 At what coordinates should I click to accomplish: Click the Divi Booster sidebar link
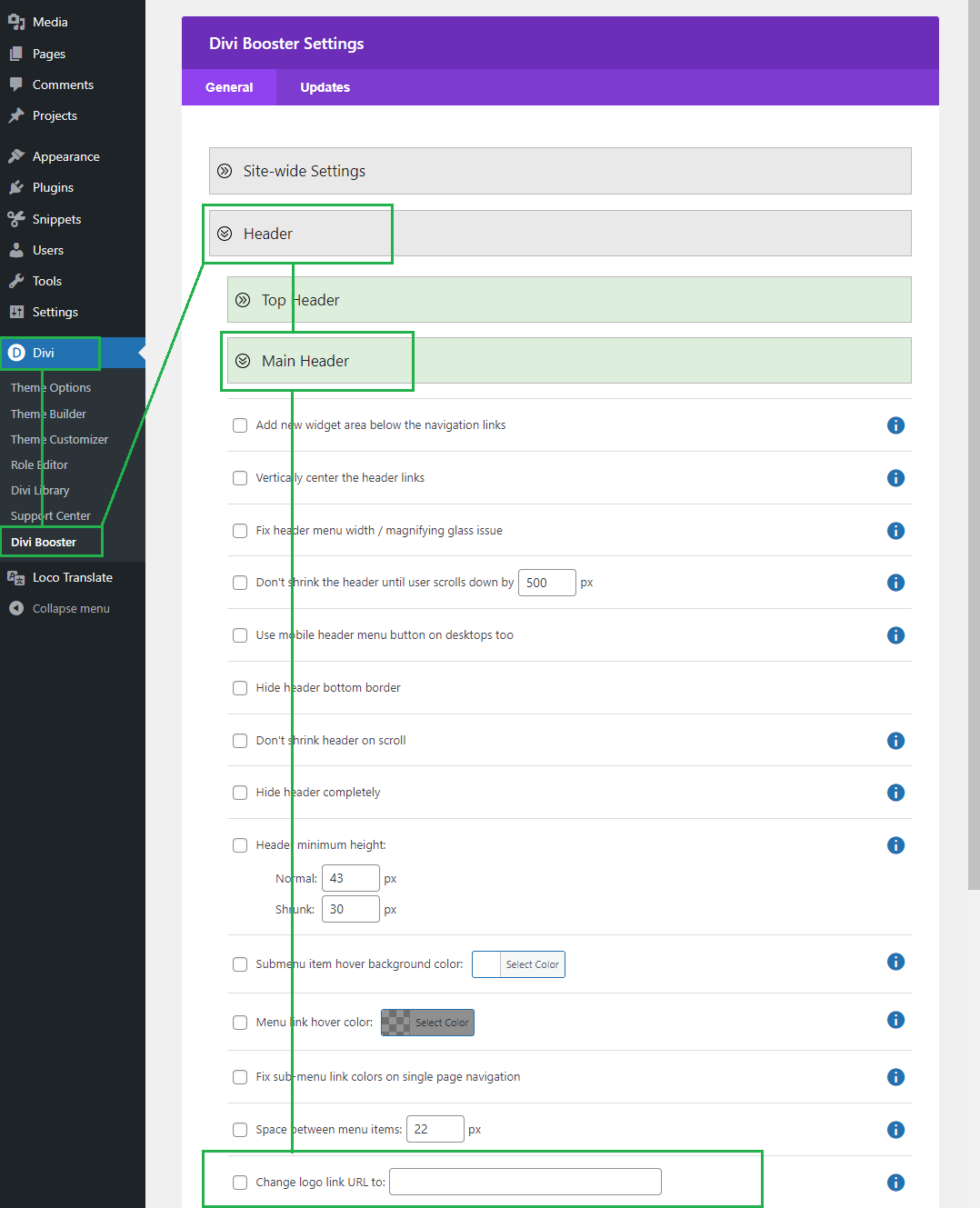click(43, 540)
